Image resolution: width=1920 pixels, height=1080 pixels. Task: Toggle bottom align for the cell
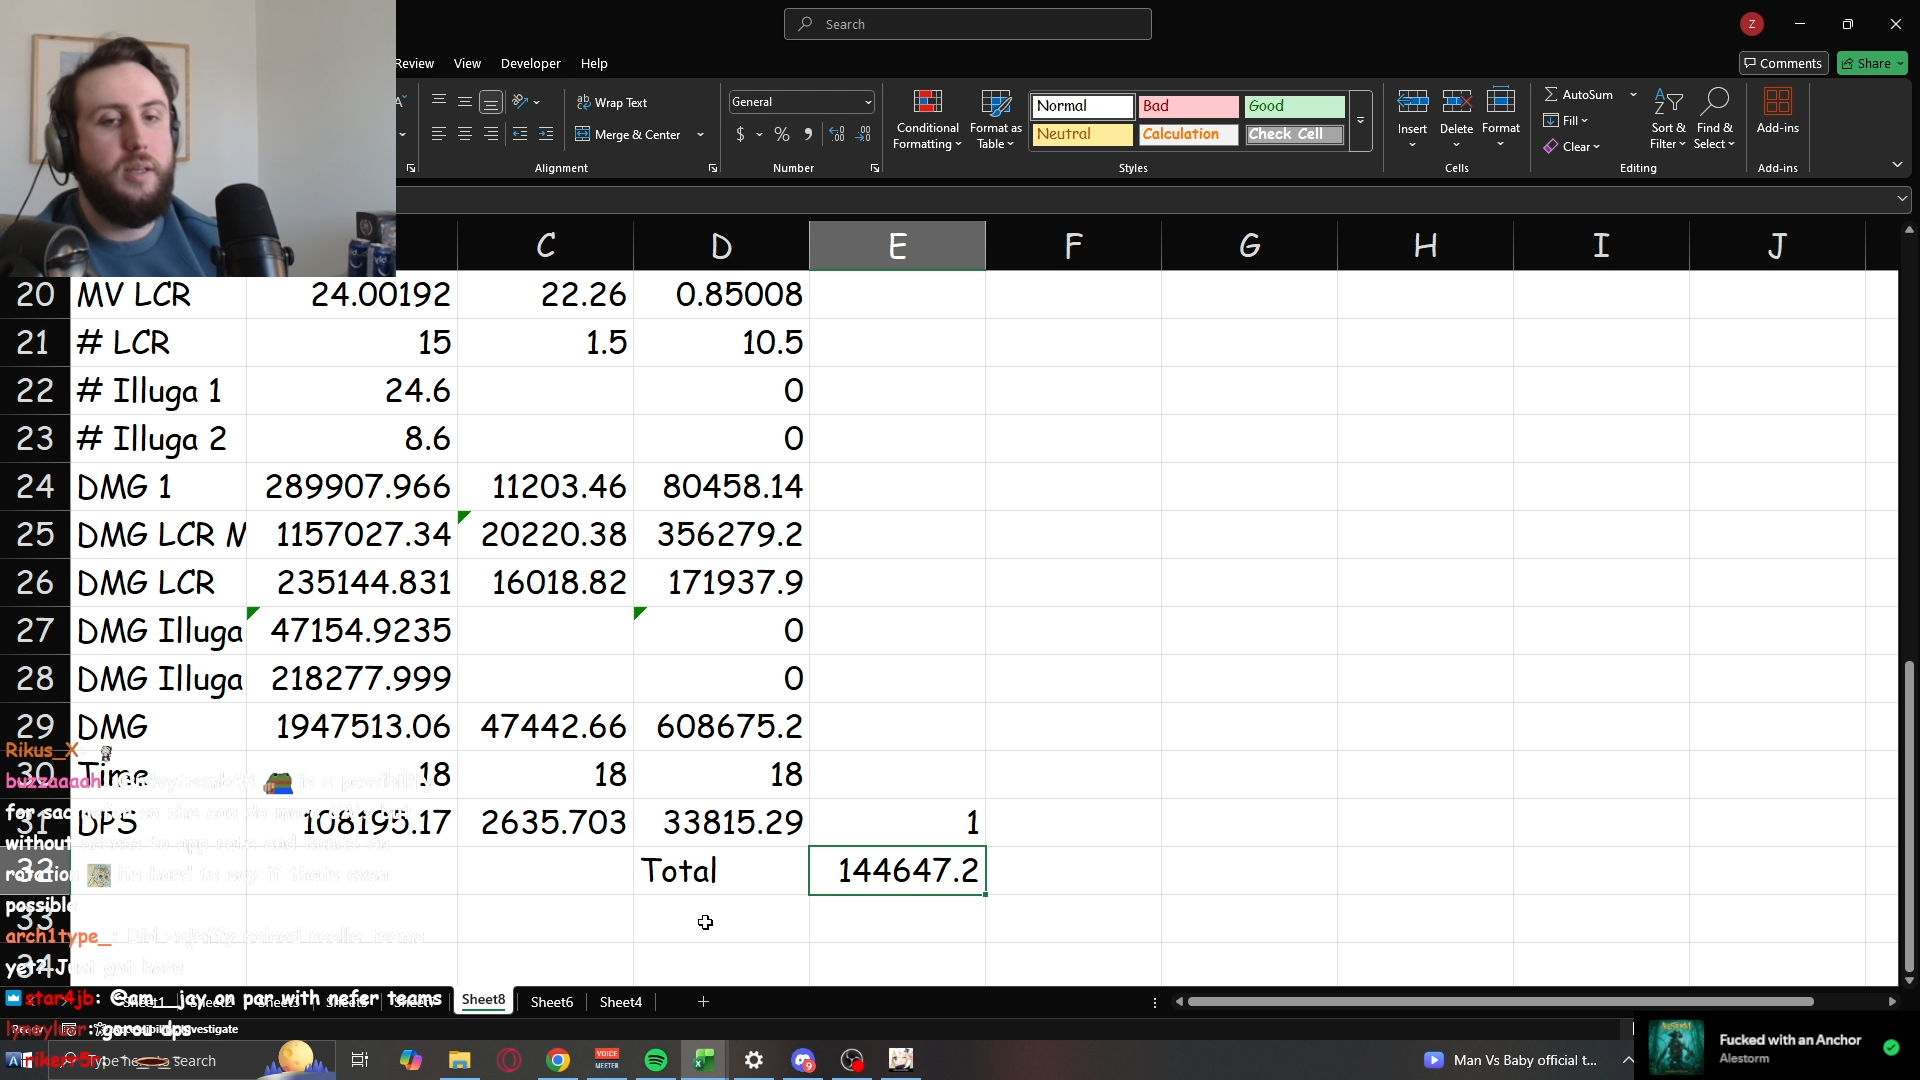pos(490,102)
